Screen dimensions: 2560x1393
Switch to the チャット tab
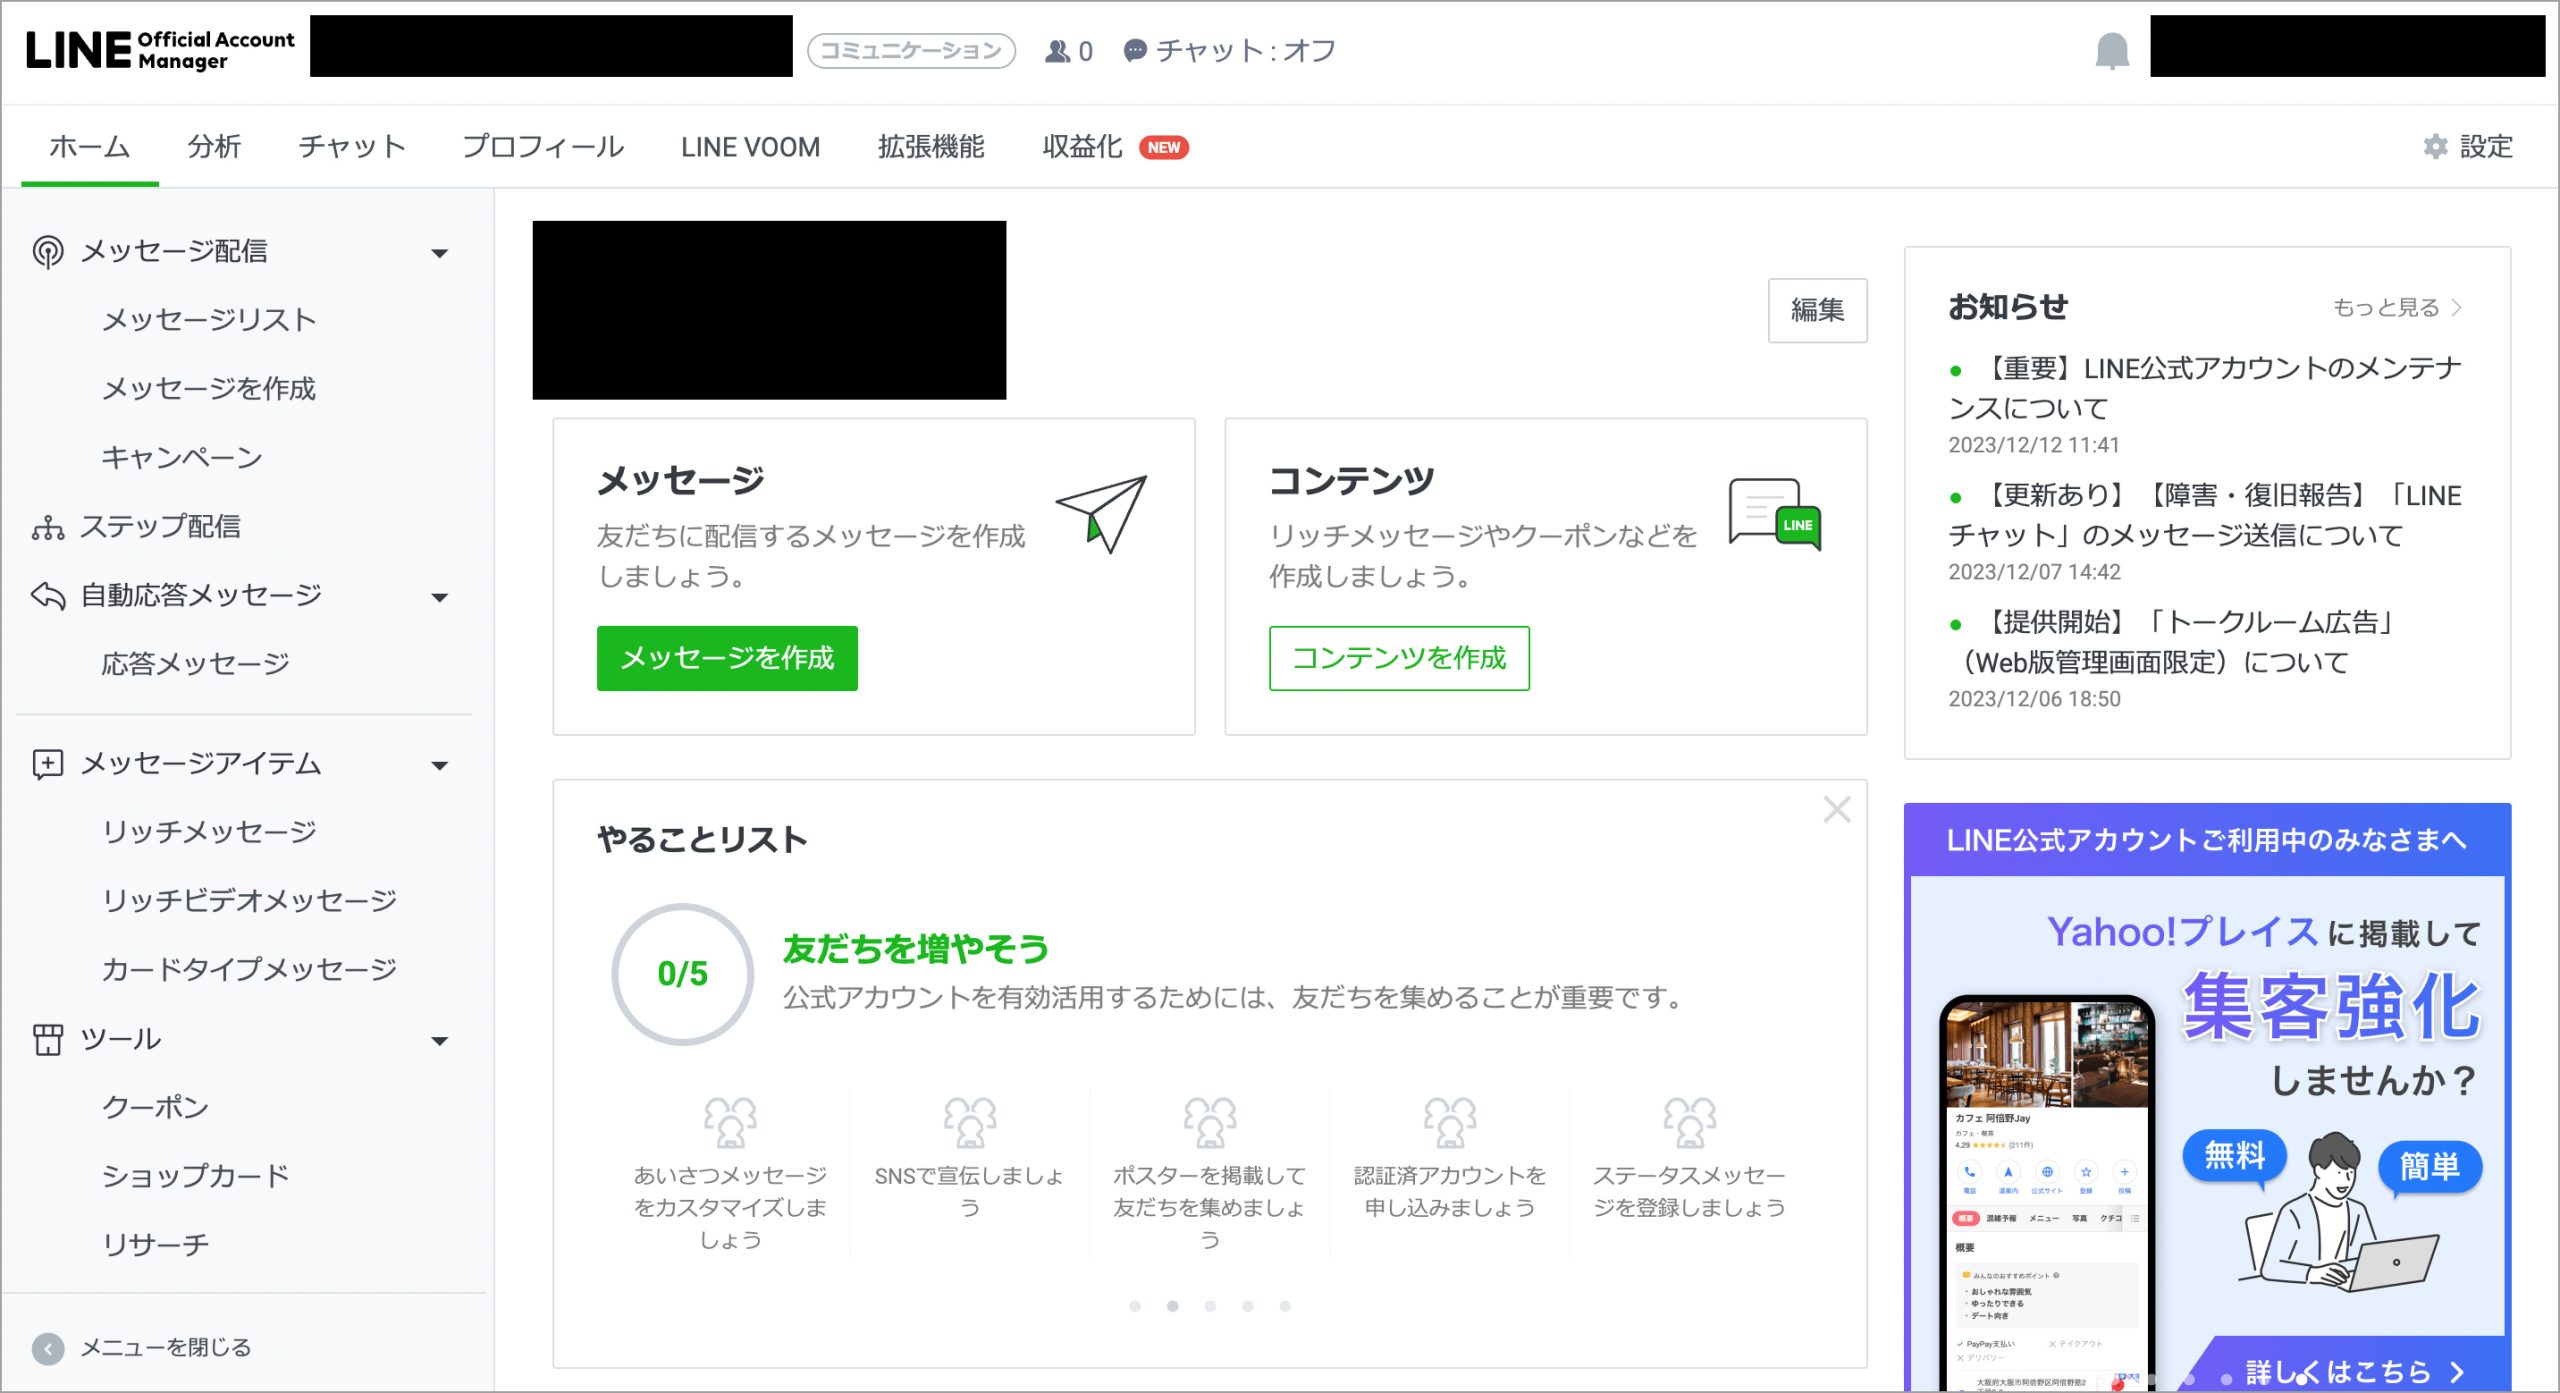[351, 146]
